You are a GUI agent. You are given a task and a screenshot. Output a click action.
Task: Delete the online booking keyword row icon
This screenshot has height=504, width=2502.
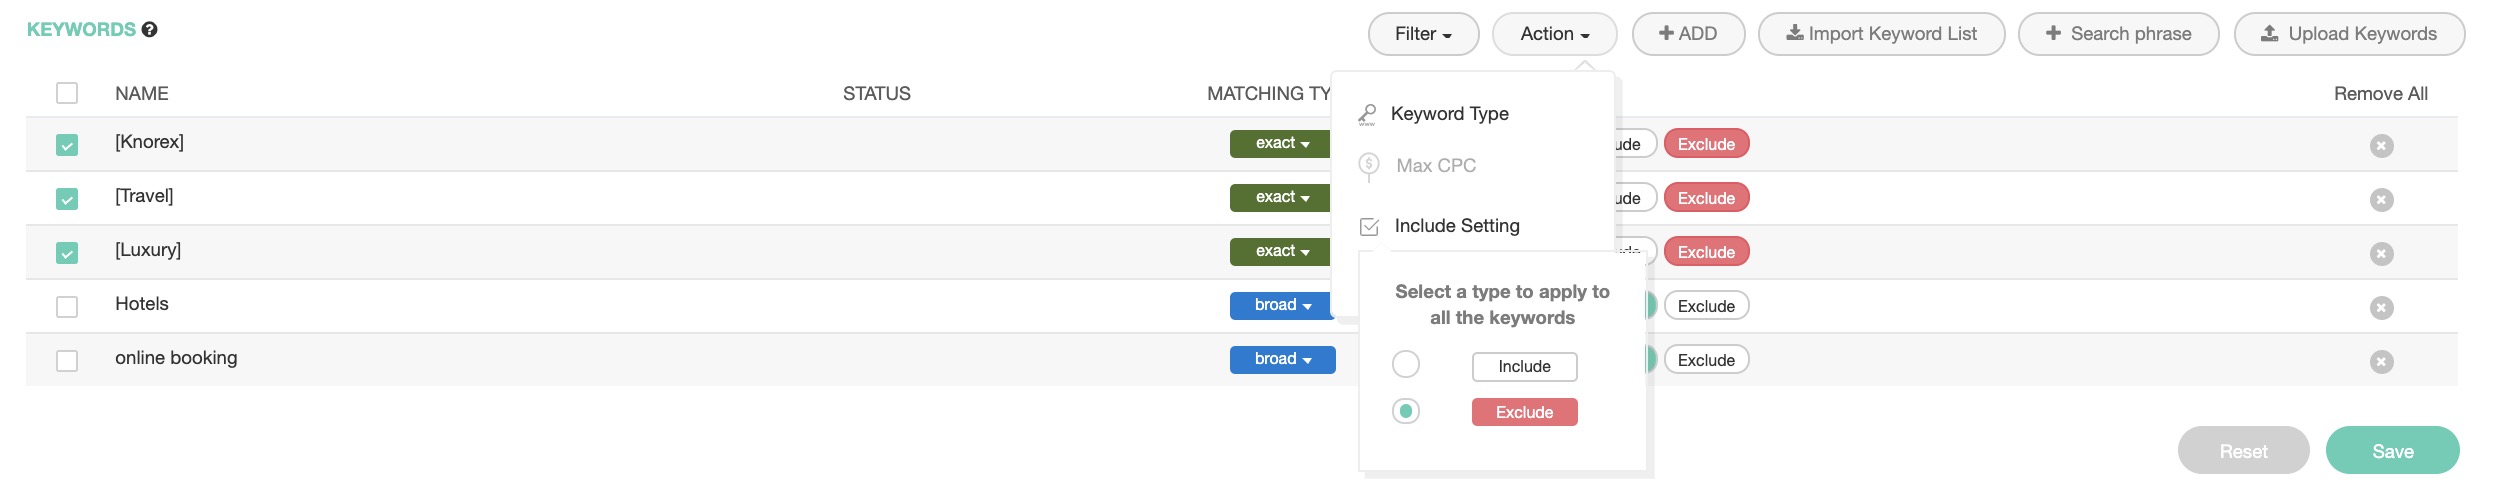tap(2381, 362)
